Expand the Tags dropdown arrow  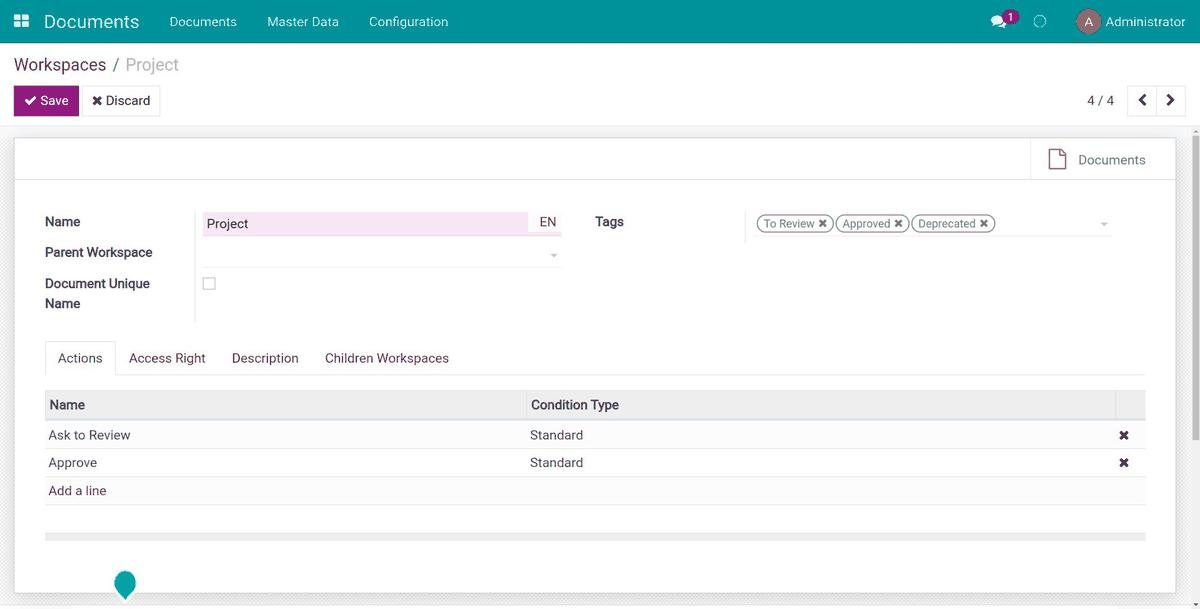(1104, 224)
